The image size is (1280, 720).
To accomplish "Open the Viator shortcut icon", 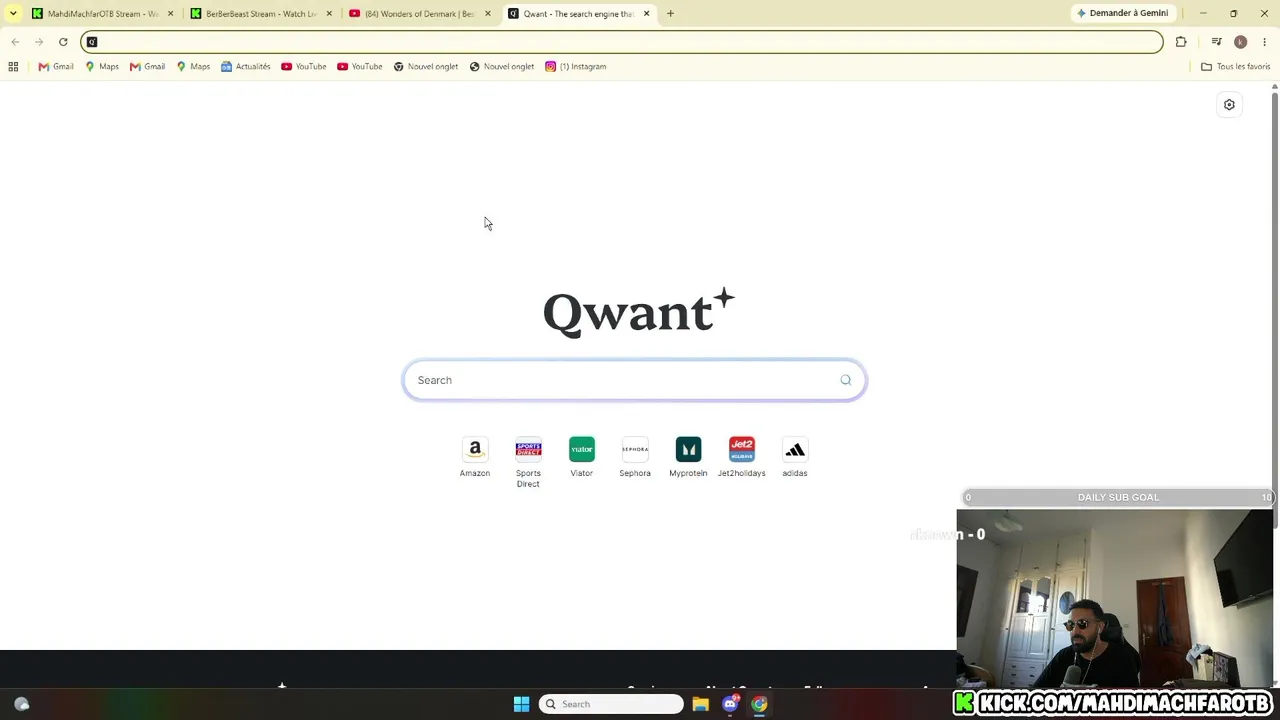I will (582, 449).
